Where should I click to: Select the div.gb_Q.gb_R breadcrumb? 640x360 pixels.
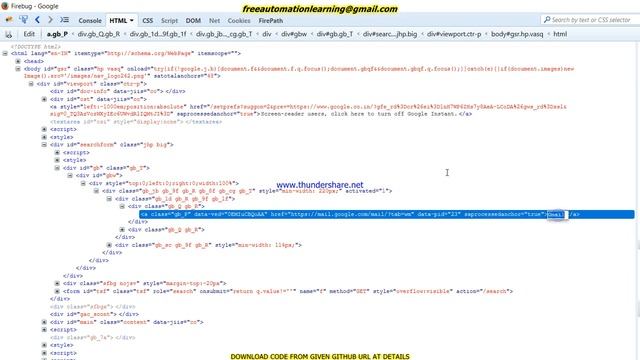pos(99,34)
